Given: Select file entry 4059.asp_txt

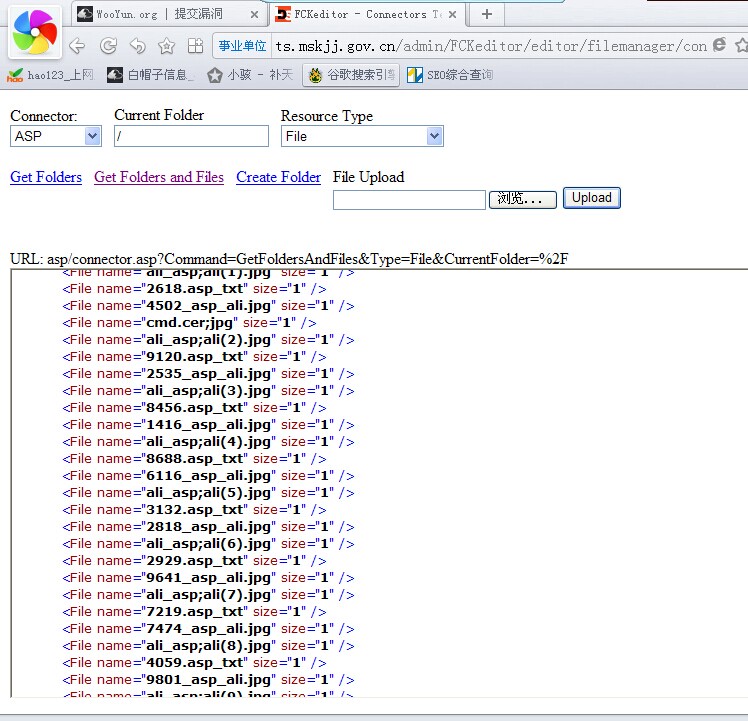Looking at the screenshot, I should click(x=194, y=663).
